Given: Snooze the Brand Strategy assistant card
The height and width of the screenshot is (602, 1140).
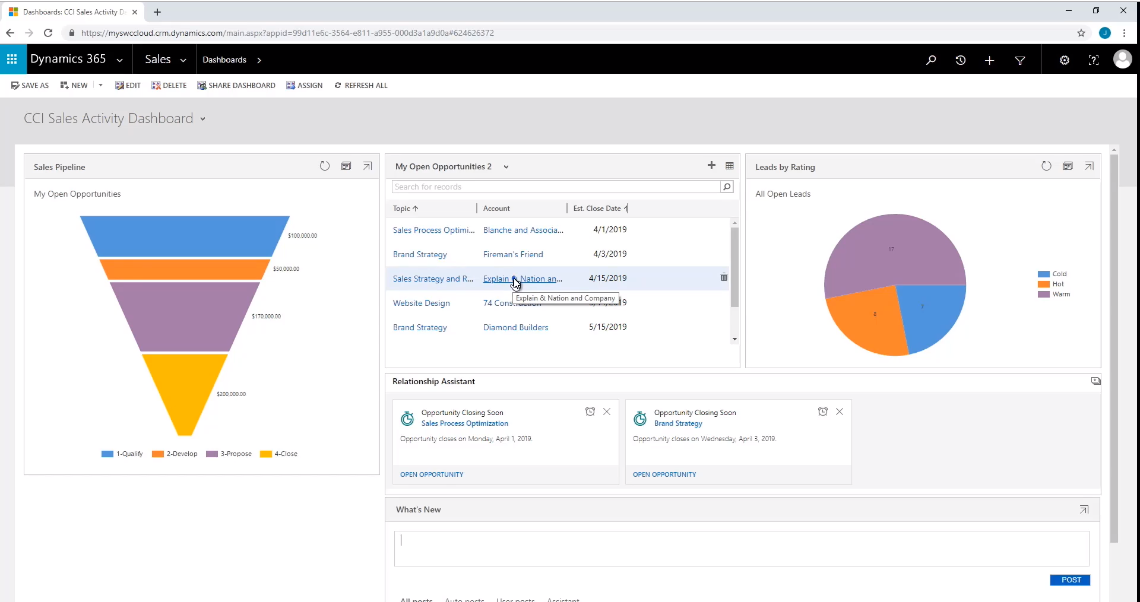Looking at the screenshot, I should [x=822, y=412].
